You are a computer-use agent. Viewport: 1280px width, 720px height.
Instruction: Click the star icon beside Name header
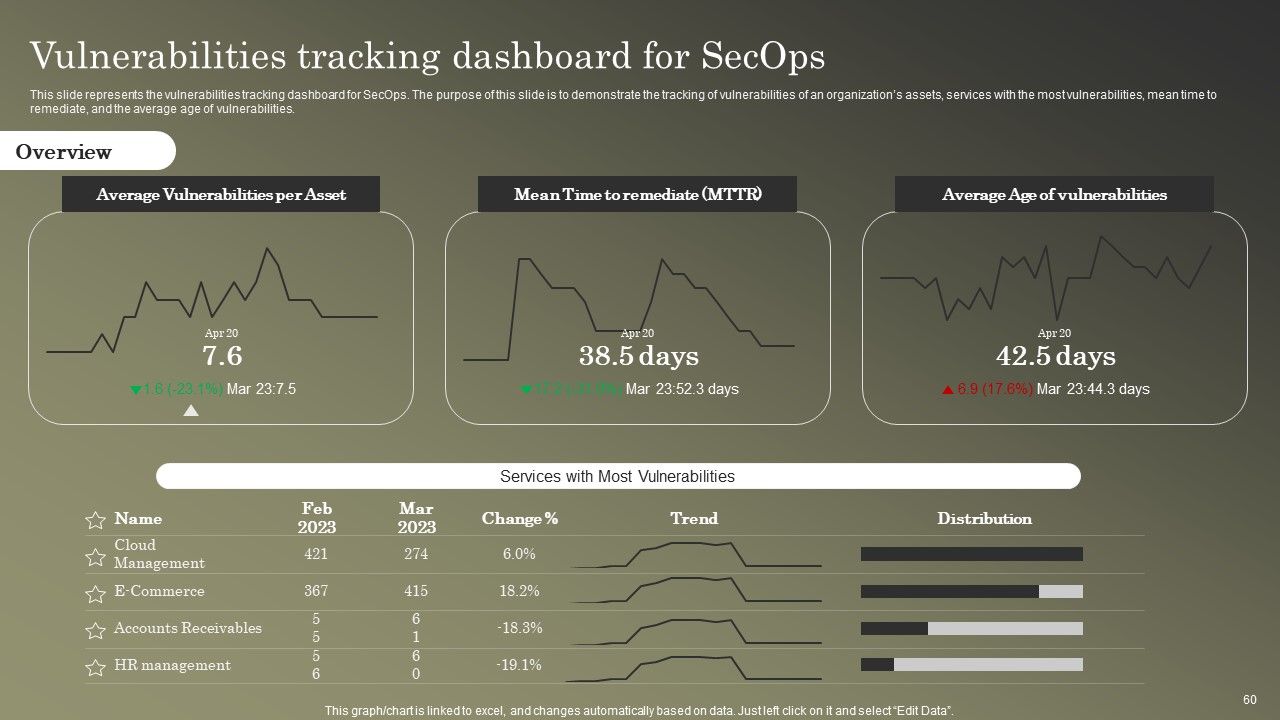point(95,520)
